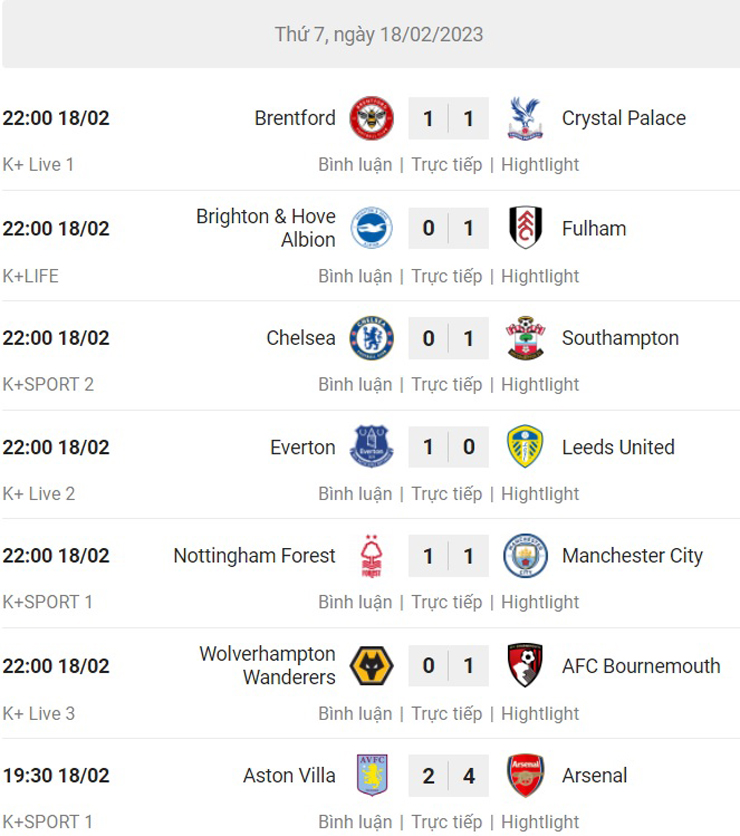
Task: Click the Southampton club crest
Action: 525,338
